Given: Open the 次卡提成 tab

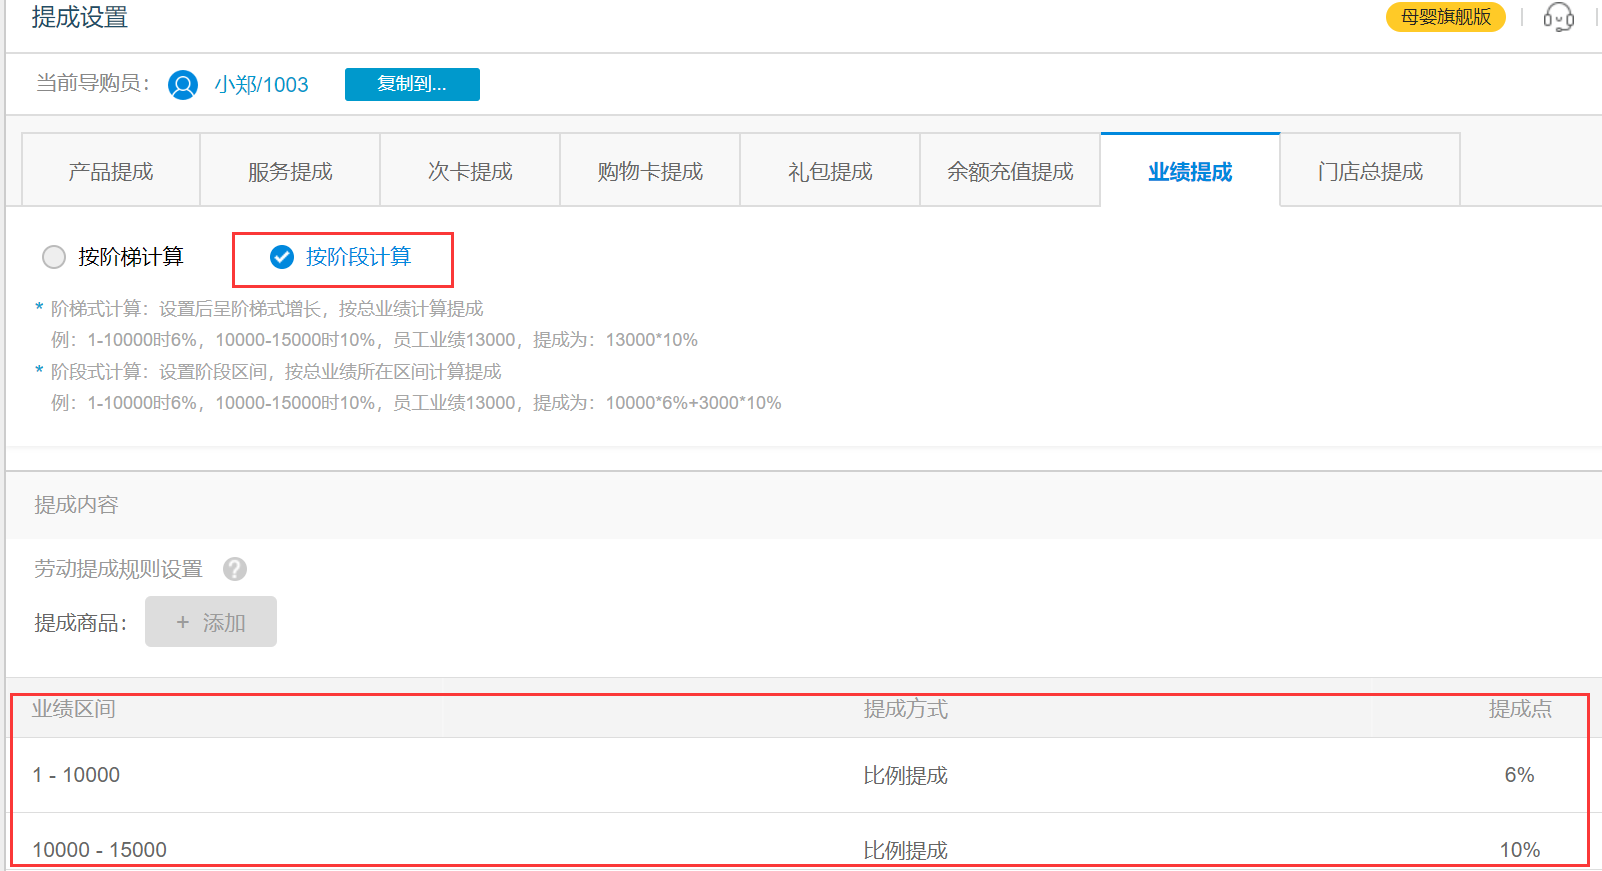Looking at the screenshot, I should 470,171.
